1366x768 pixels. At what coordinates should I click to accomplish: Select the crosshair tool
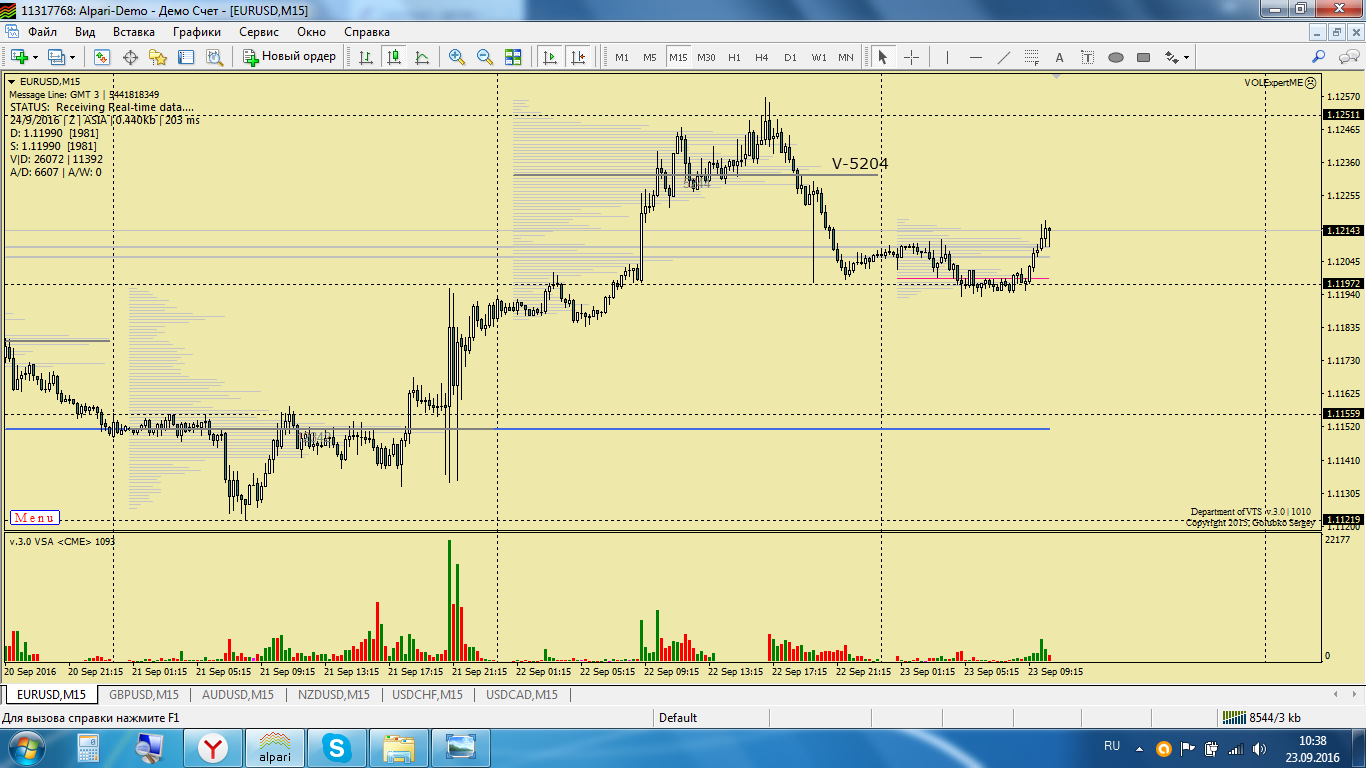click(911, 57)
